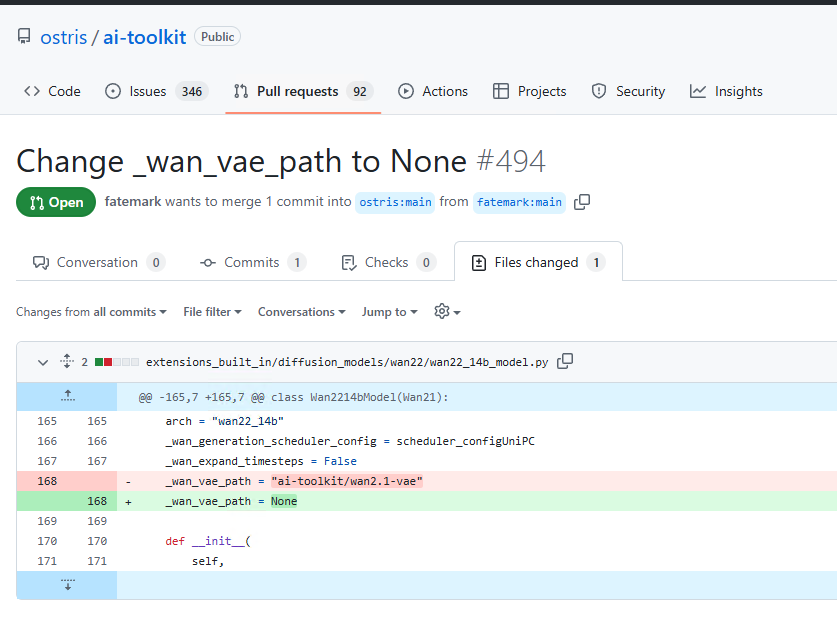This screenshot has width=837, height=620.
Task: Click line number 171 in right column
Action: [97, 561]
